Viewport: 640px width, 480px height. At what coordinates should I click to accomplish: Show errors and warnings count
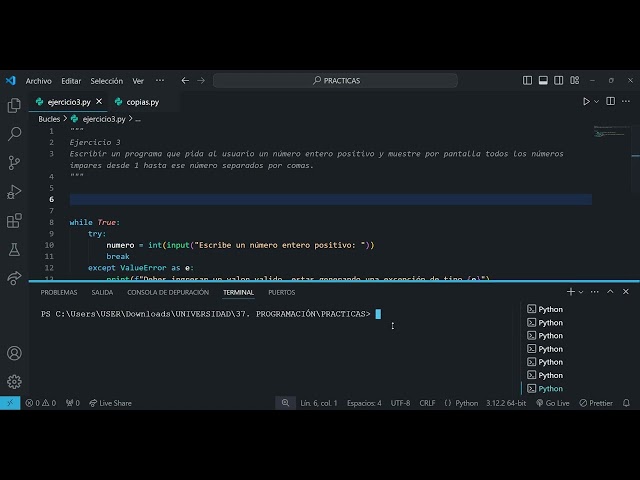[x=40, y=403]
